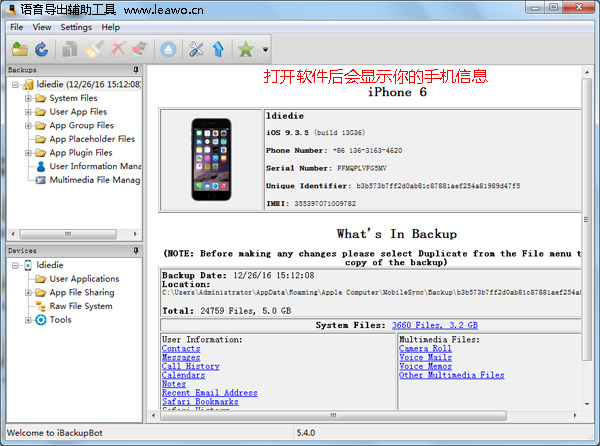Screen dimensions: 600x446
Task: Click the red X delete toolbar icon
Action: [x=118, y=49]
